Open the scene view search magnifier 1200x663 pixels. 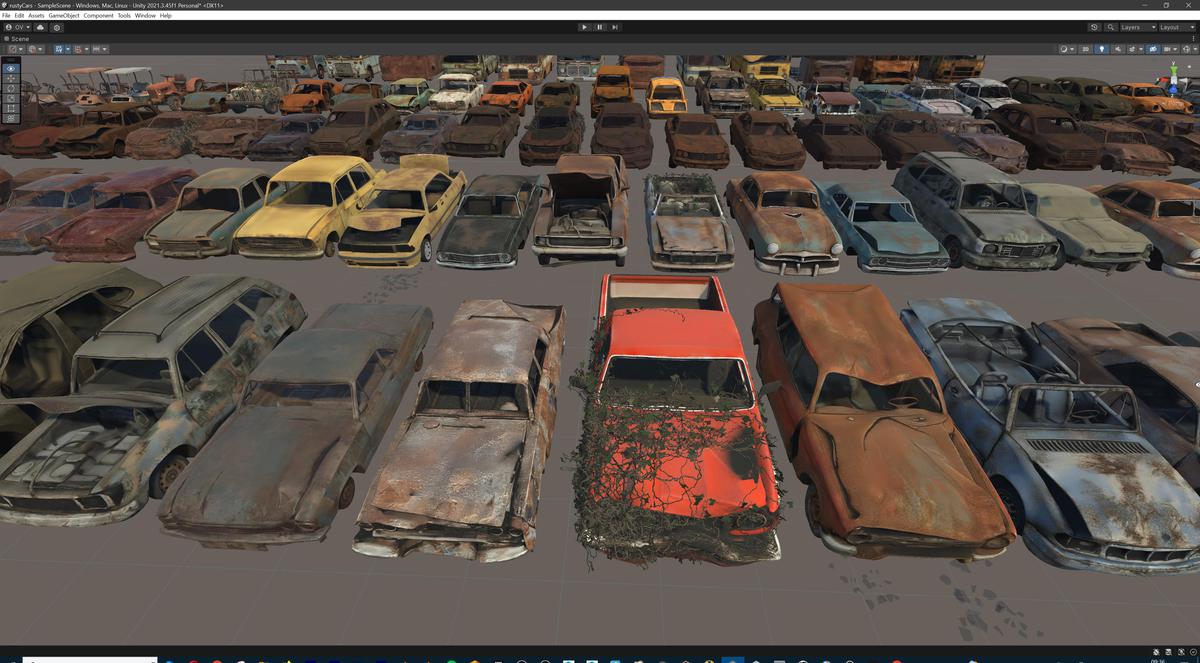[x=1111, y=27]
